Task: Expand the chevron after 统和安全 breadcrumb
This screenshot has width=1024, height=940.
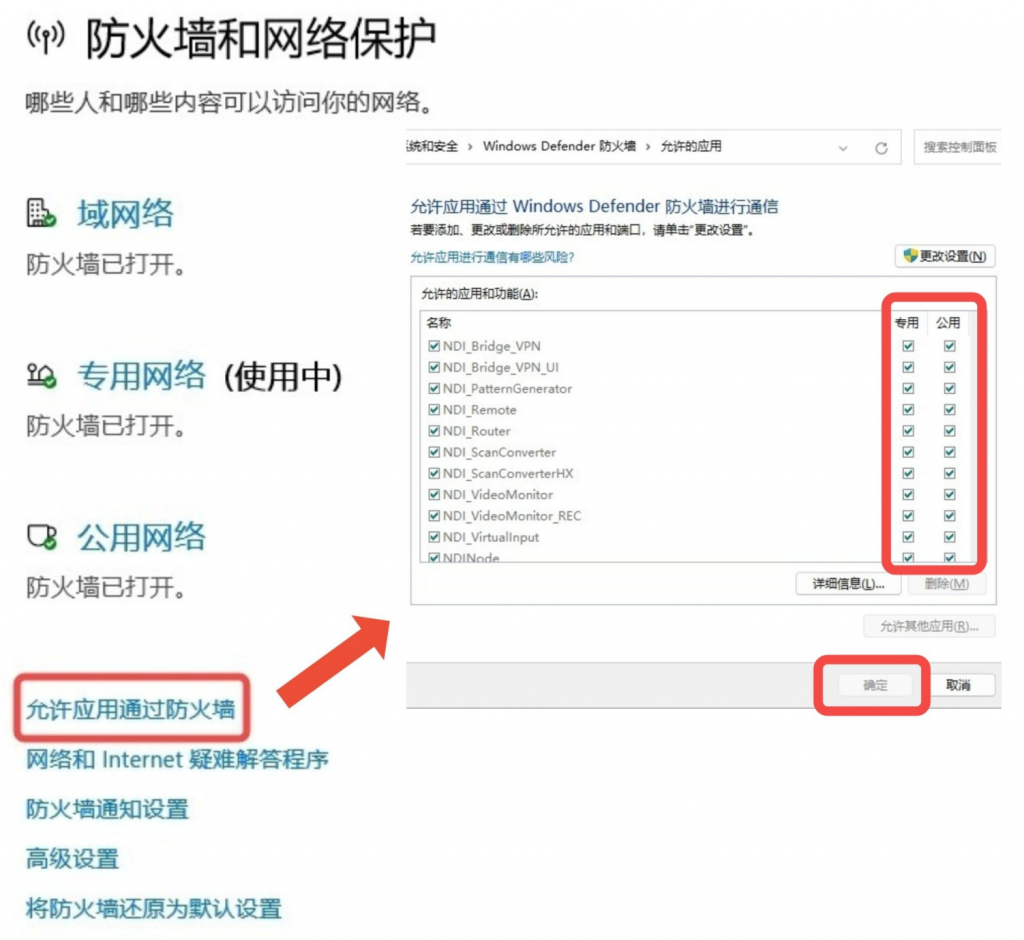Action: 470,147
